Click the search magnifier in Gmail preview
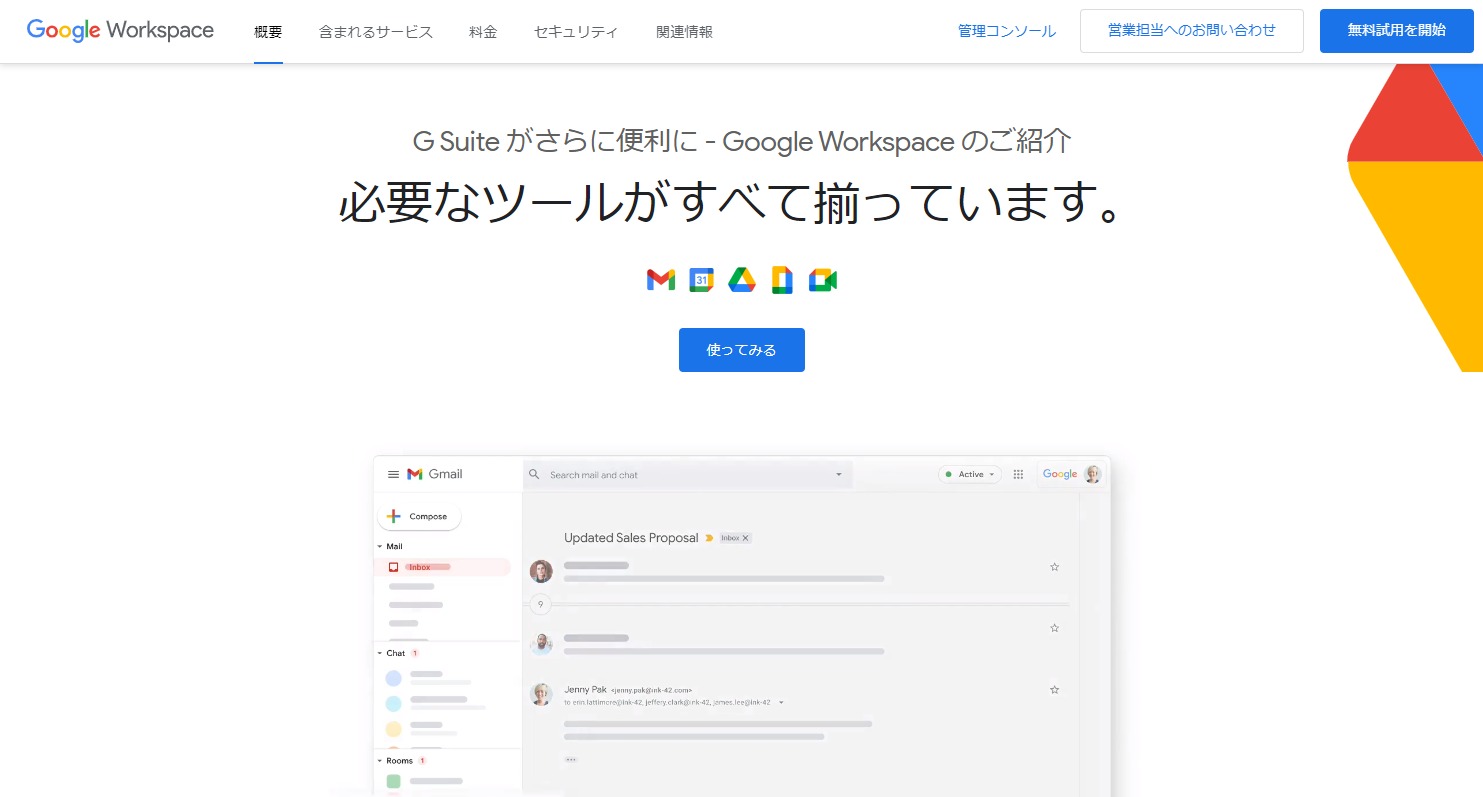 (x=534, y=474)
